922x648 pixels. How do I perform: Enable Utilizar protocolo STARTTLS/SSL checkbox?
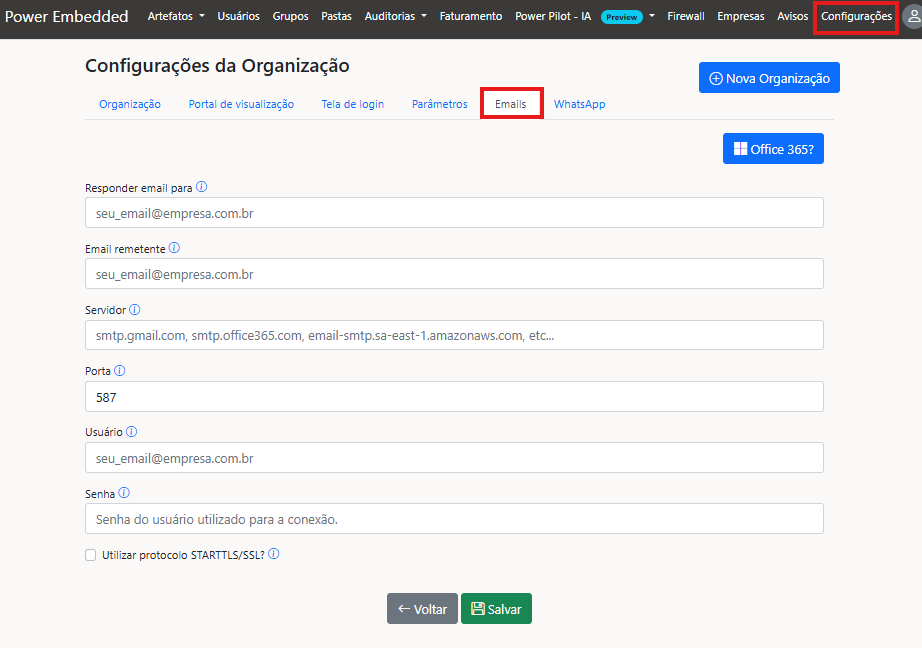[x=91, y=555]
